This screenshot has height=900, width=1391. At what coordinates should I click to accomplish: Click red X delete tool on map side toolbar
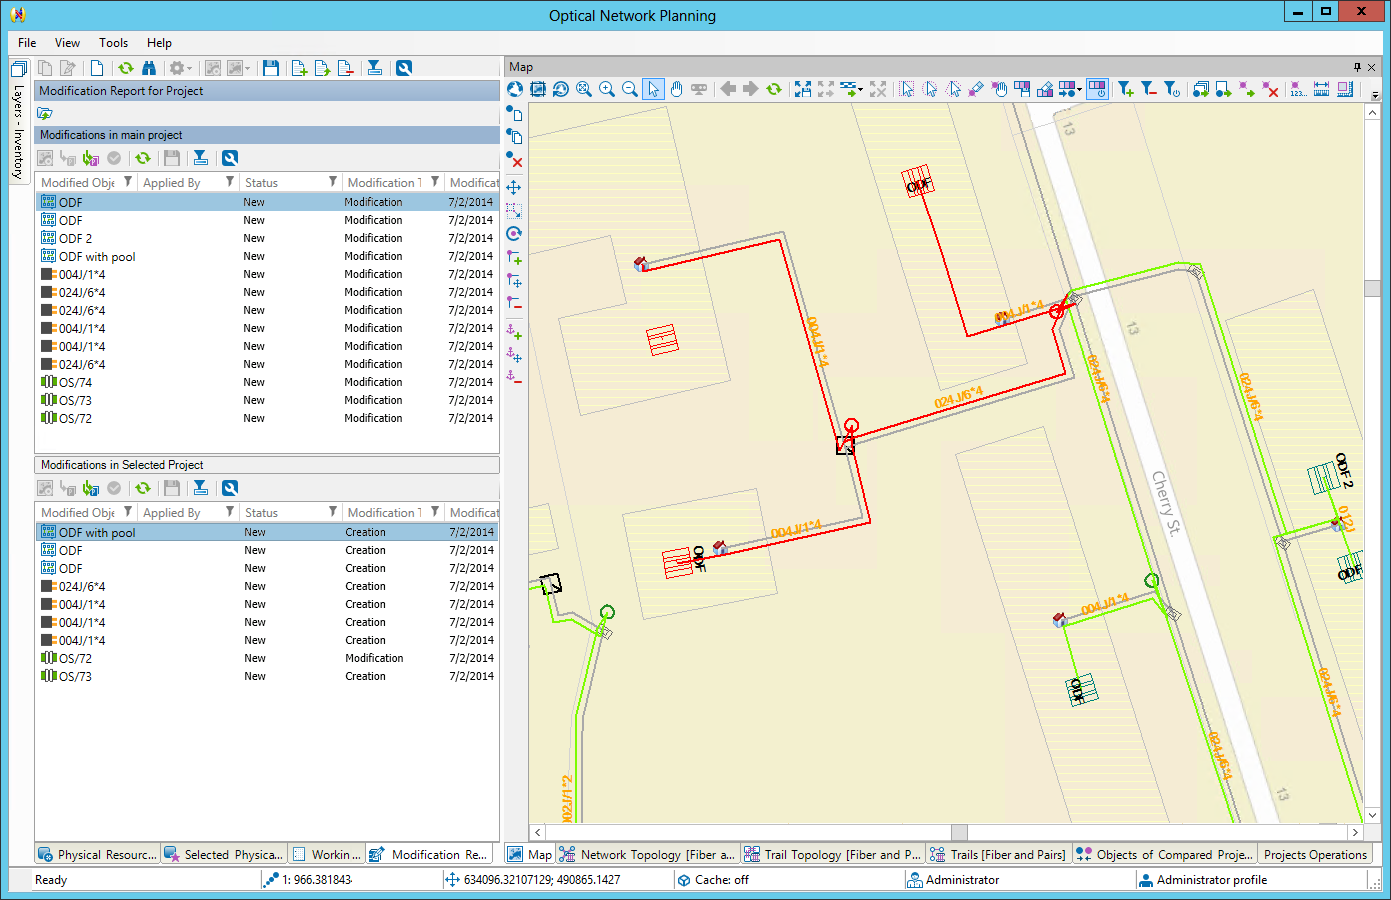coord(514,159)
